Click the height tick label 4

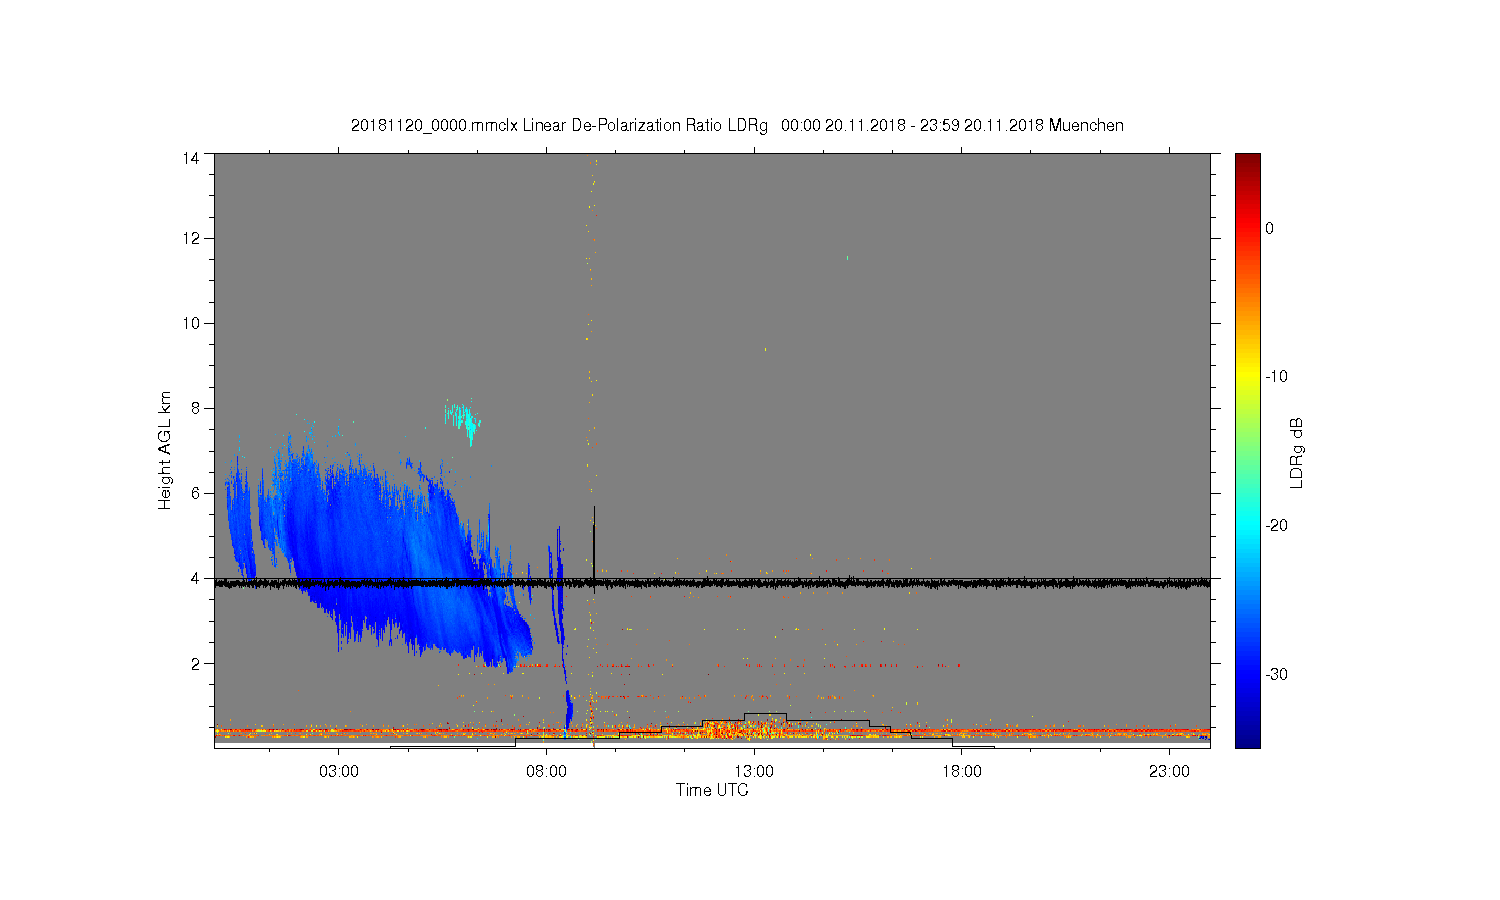click(194, 578)
